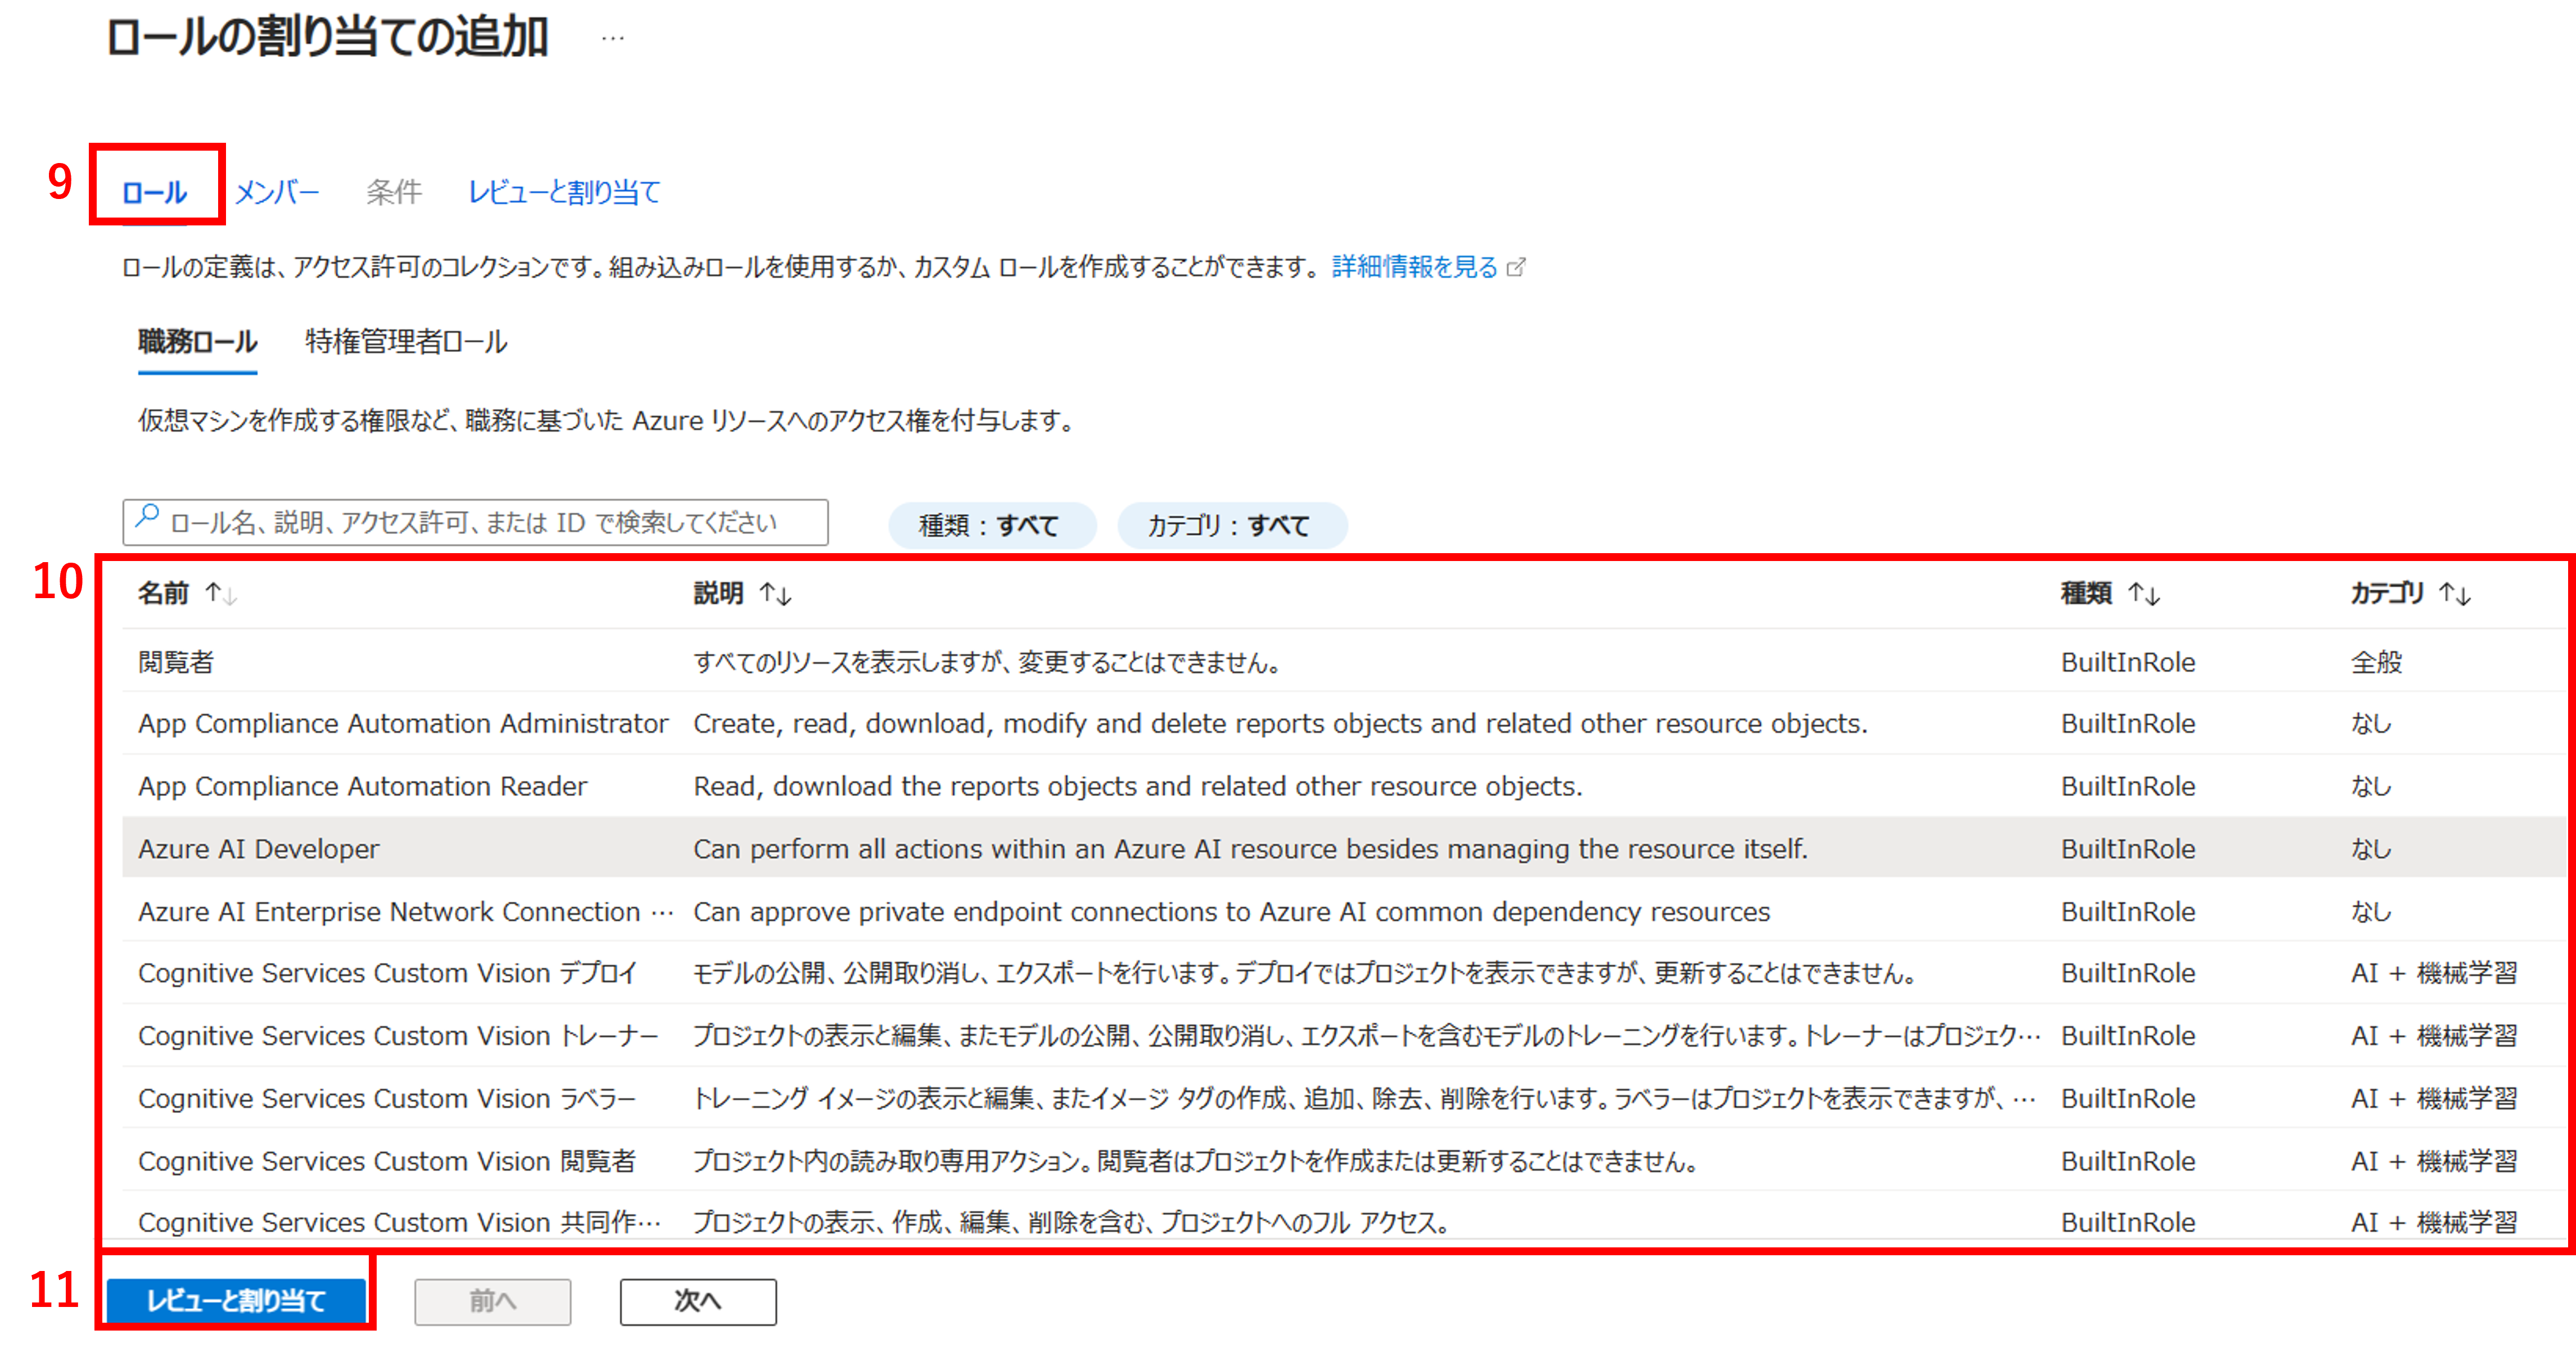This screenshot has height=1348, width=2576.
Task: Sort by 種類 column arrow icon
Action: (2143, 594)
